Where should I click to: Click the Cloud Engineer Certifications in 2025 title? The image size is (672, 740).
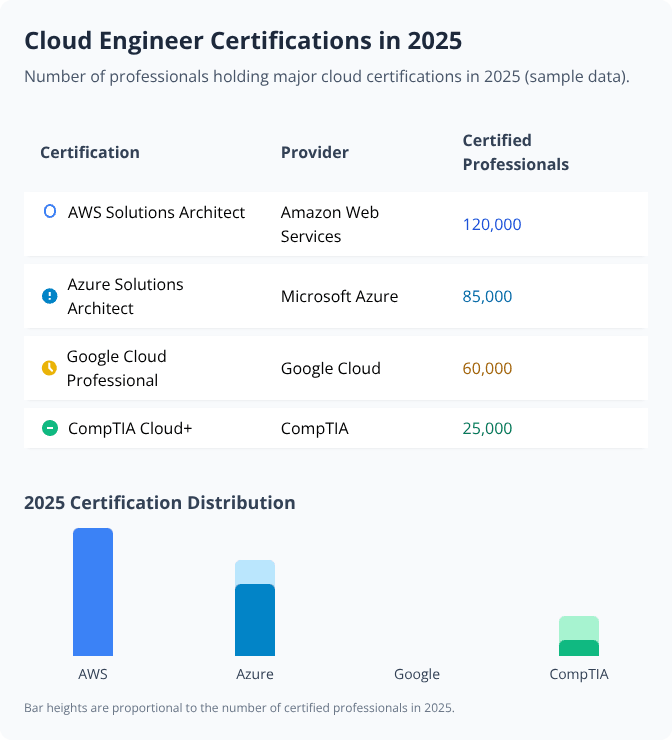(x=243, y=41)
